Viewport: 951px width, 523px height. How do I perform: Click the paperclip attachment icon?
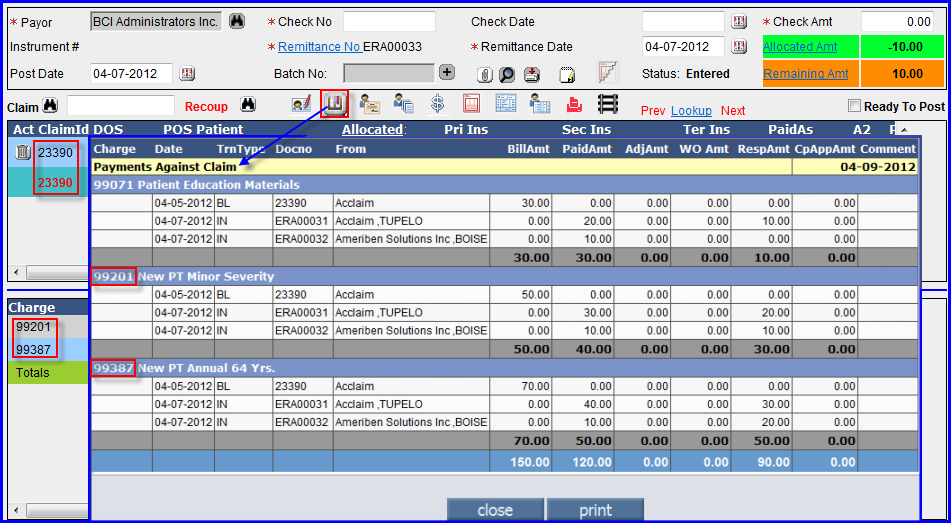click(484, 75)
